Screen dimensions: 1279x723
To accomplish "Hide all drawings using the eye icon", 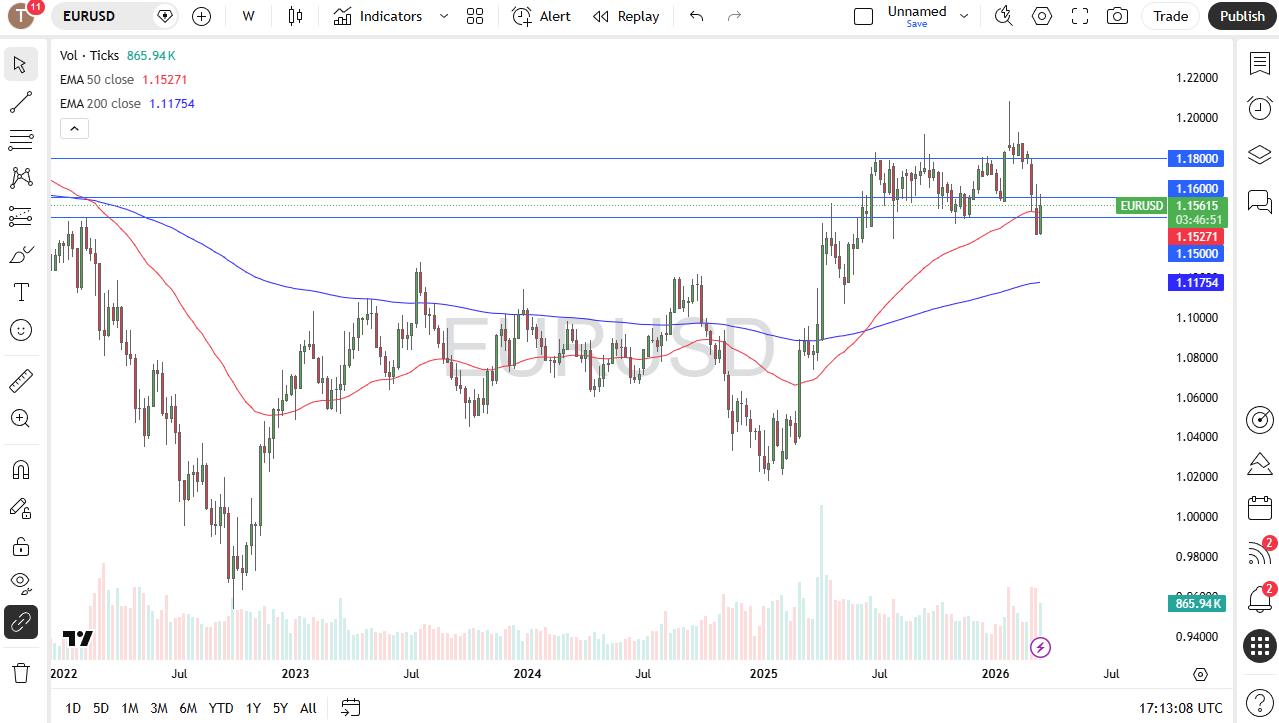I will coord(20,583).
